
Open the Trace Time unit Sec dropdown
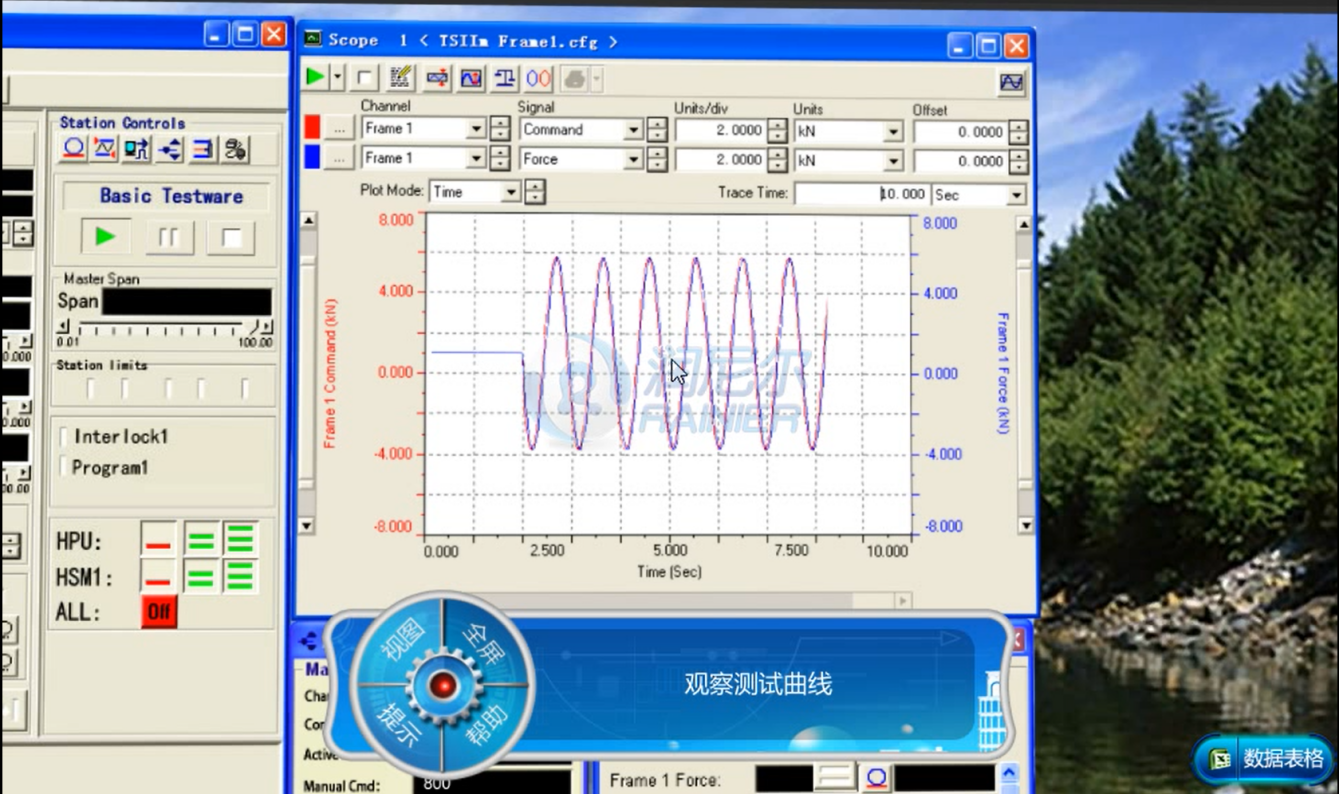1016,195
